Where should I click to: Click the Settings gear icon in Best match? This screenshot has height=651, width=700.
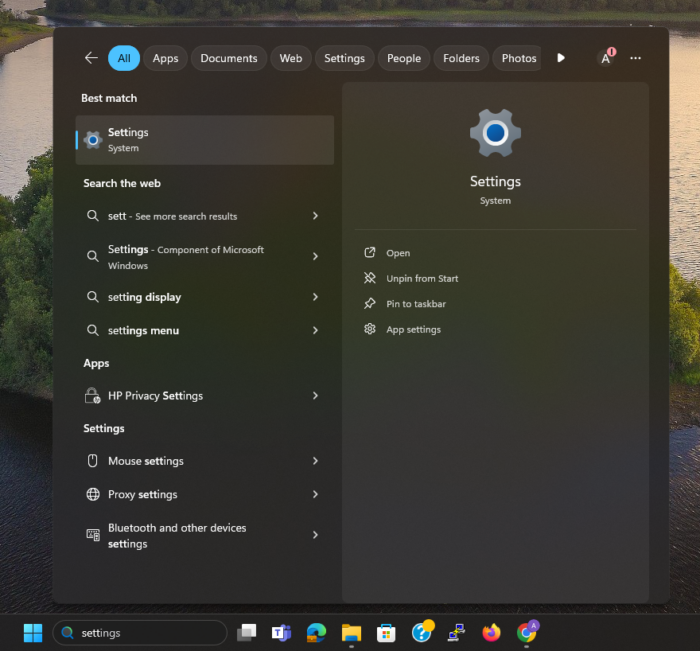(93, 140)
